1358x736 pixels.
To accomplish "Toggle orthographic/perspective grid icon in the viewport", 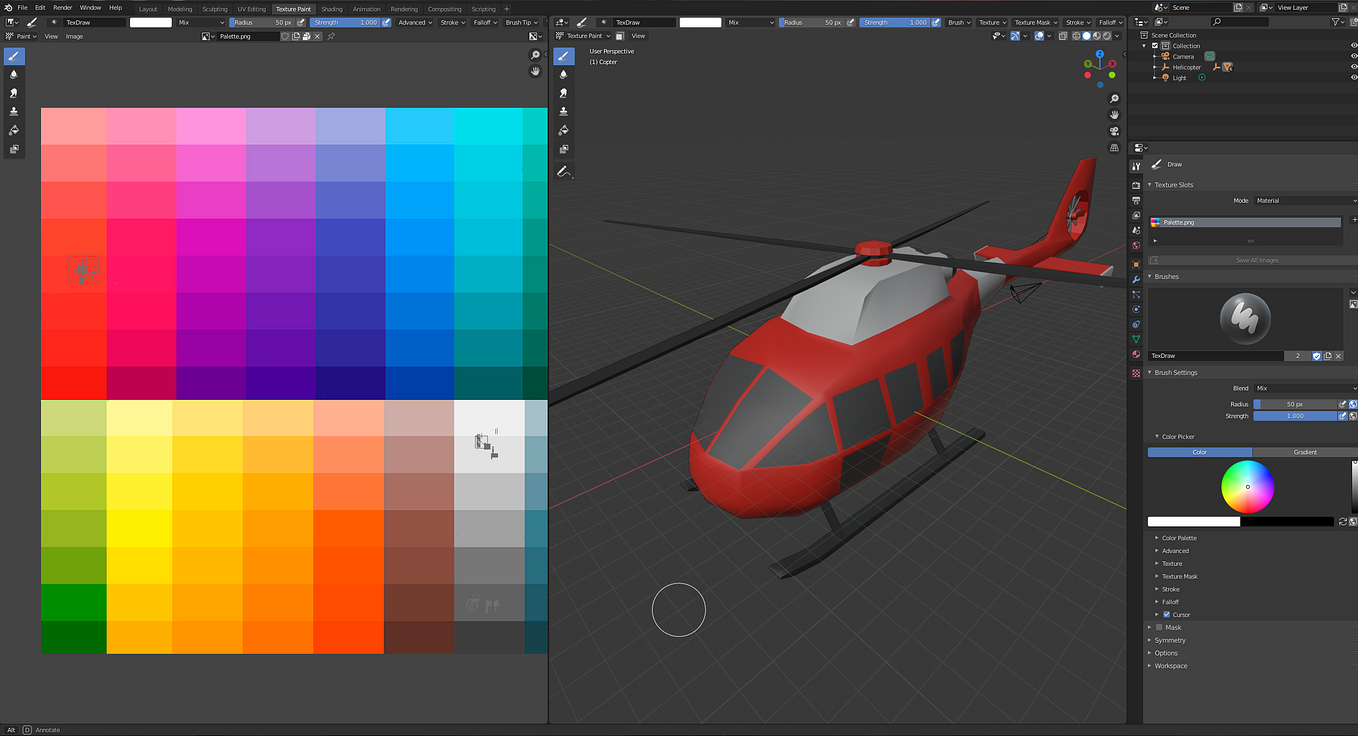I will 1114,148.
